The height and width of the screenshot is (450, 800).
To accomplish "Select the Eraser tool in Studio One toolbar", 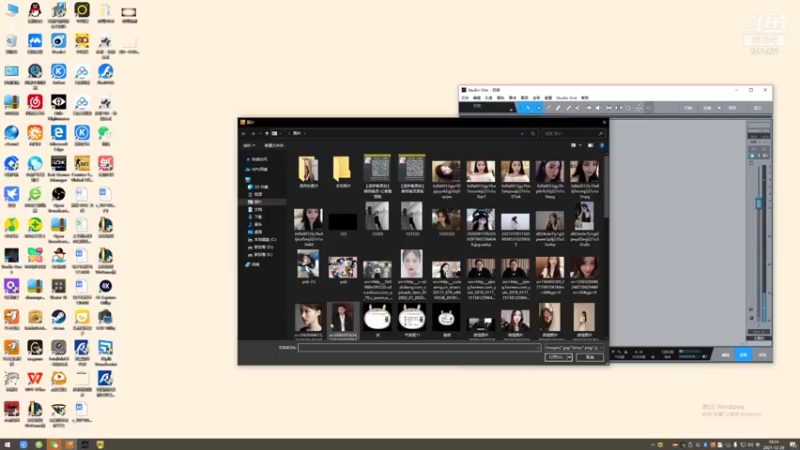I will 558,108.
